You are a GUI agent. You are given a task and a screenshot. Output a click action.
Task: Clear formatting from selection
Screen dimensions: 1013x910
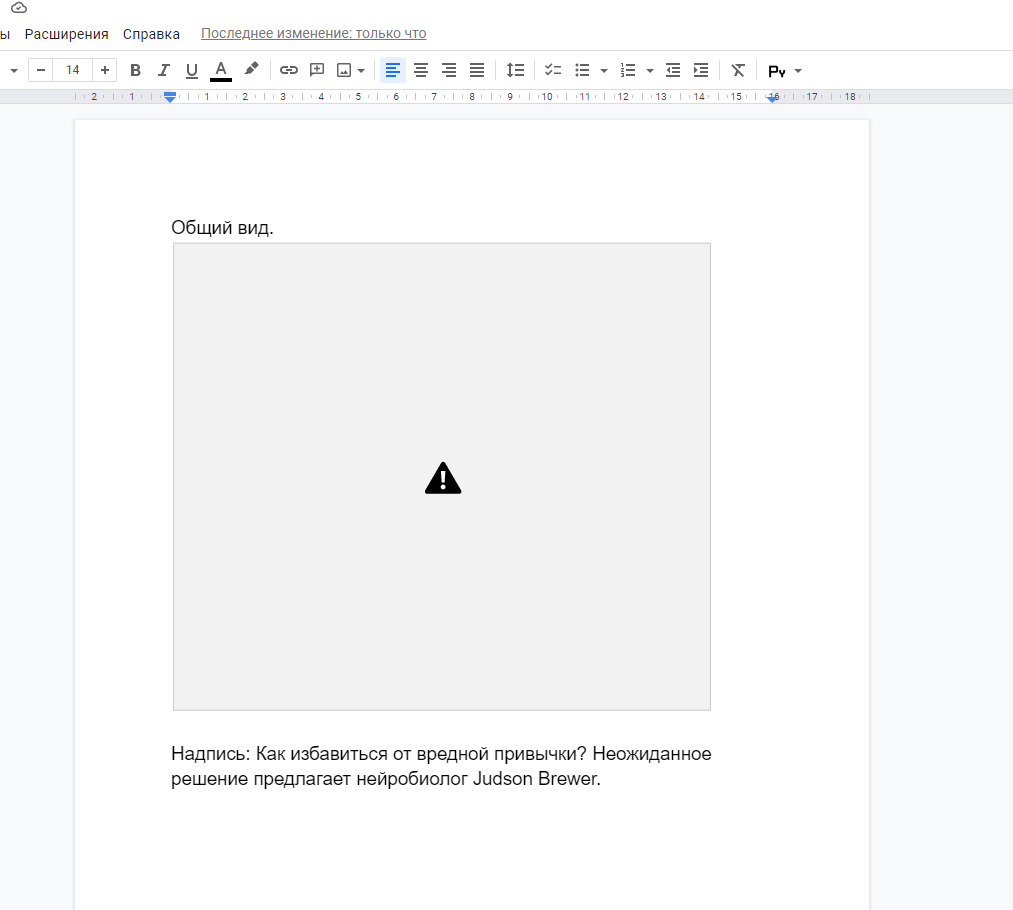738,70
